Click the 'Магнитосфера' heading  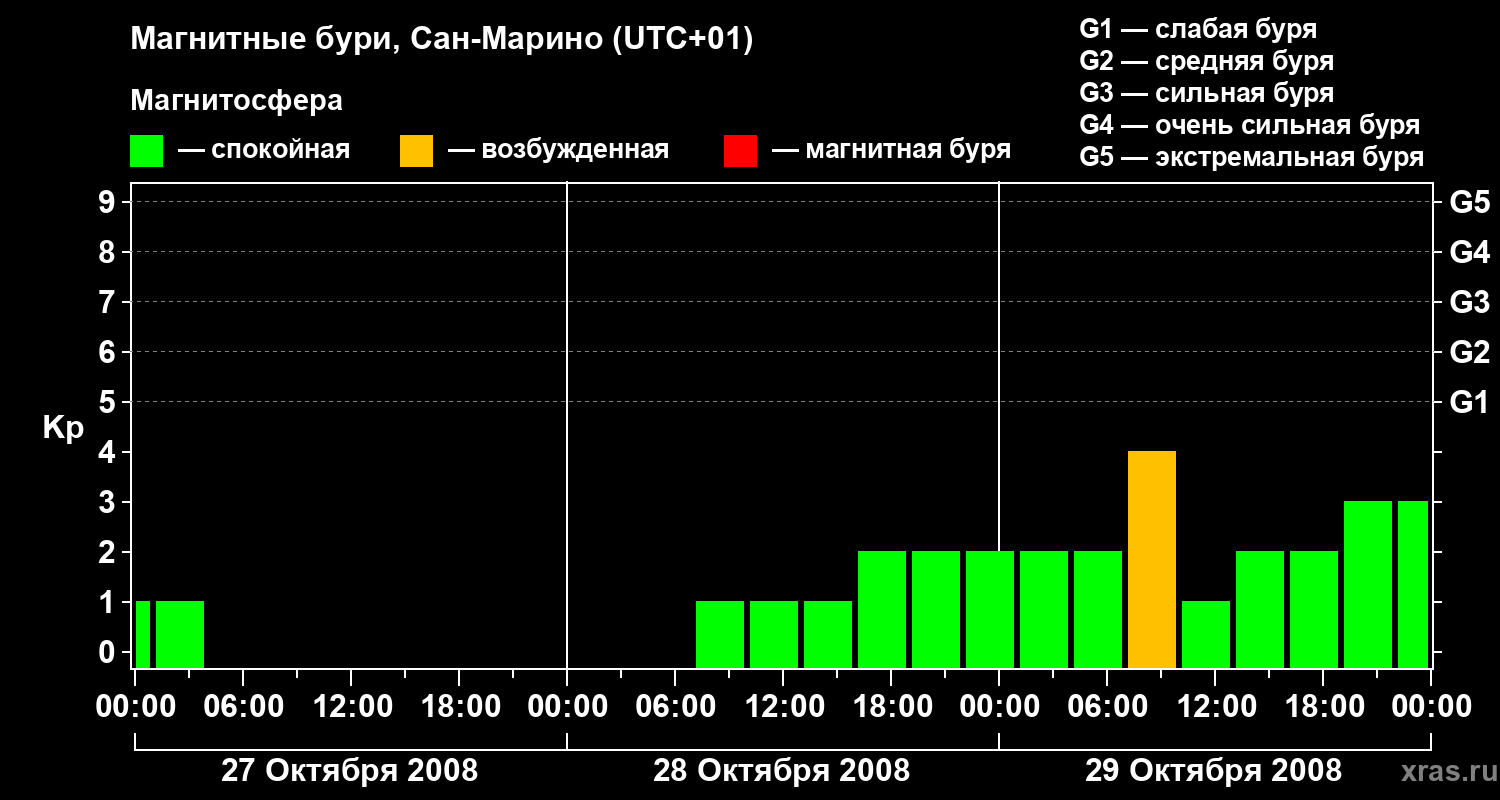click(236, 101)
